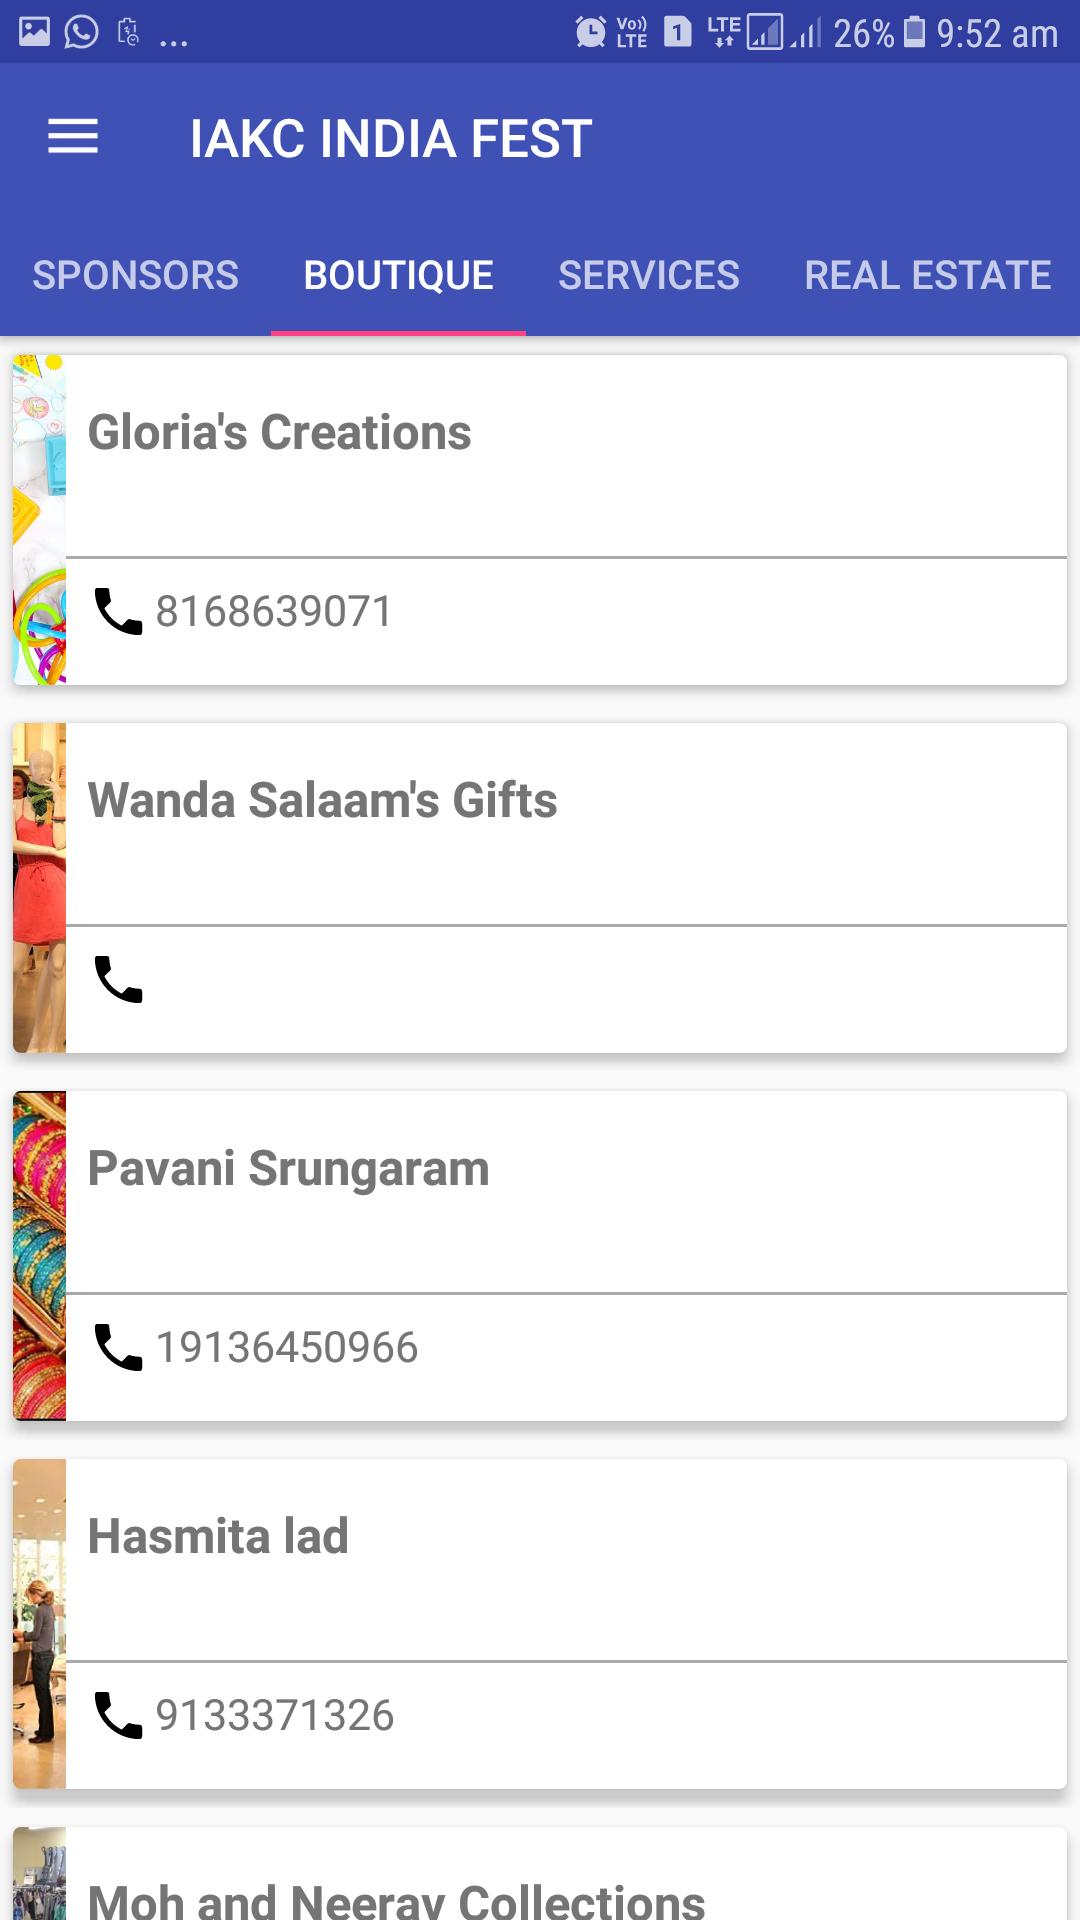Tap the alarm icon in status bar

pyautogui.click(x=590, y=33)
